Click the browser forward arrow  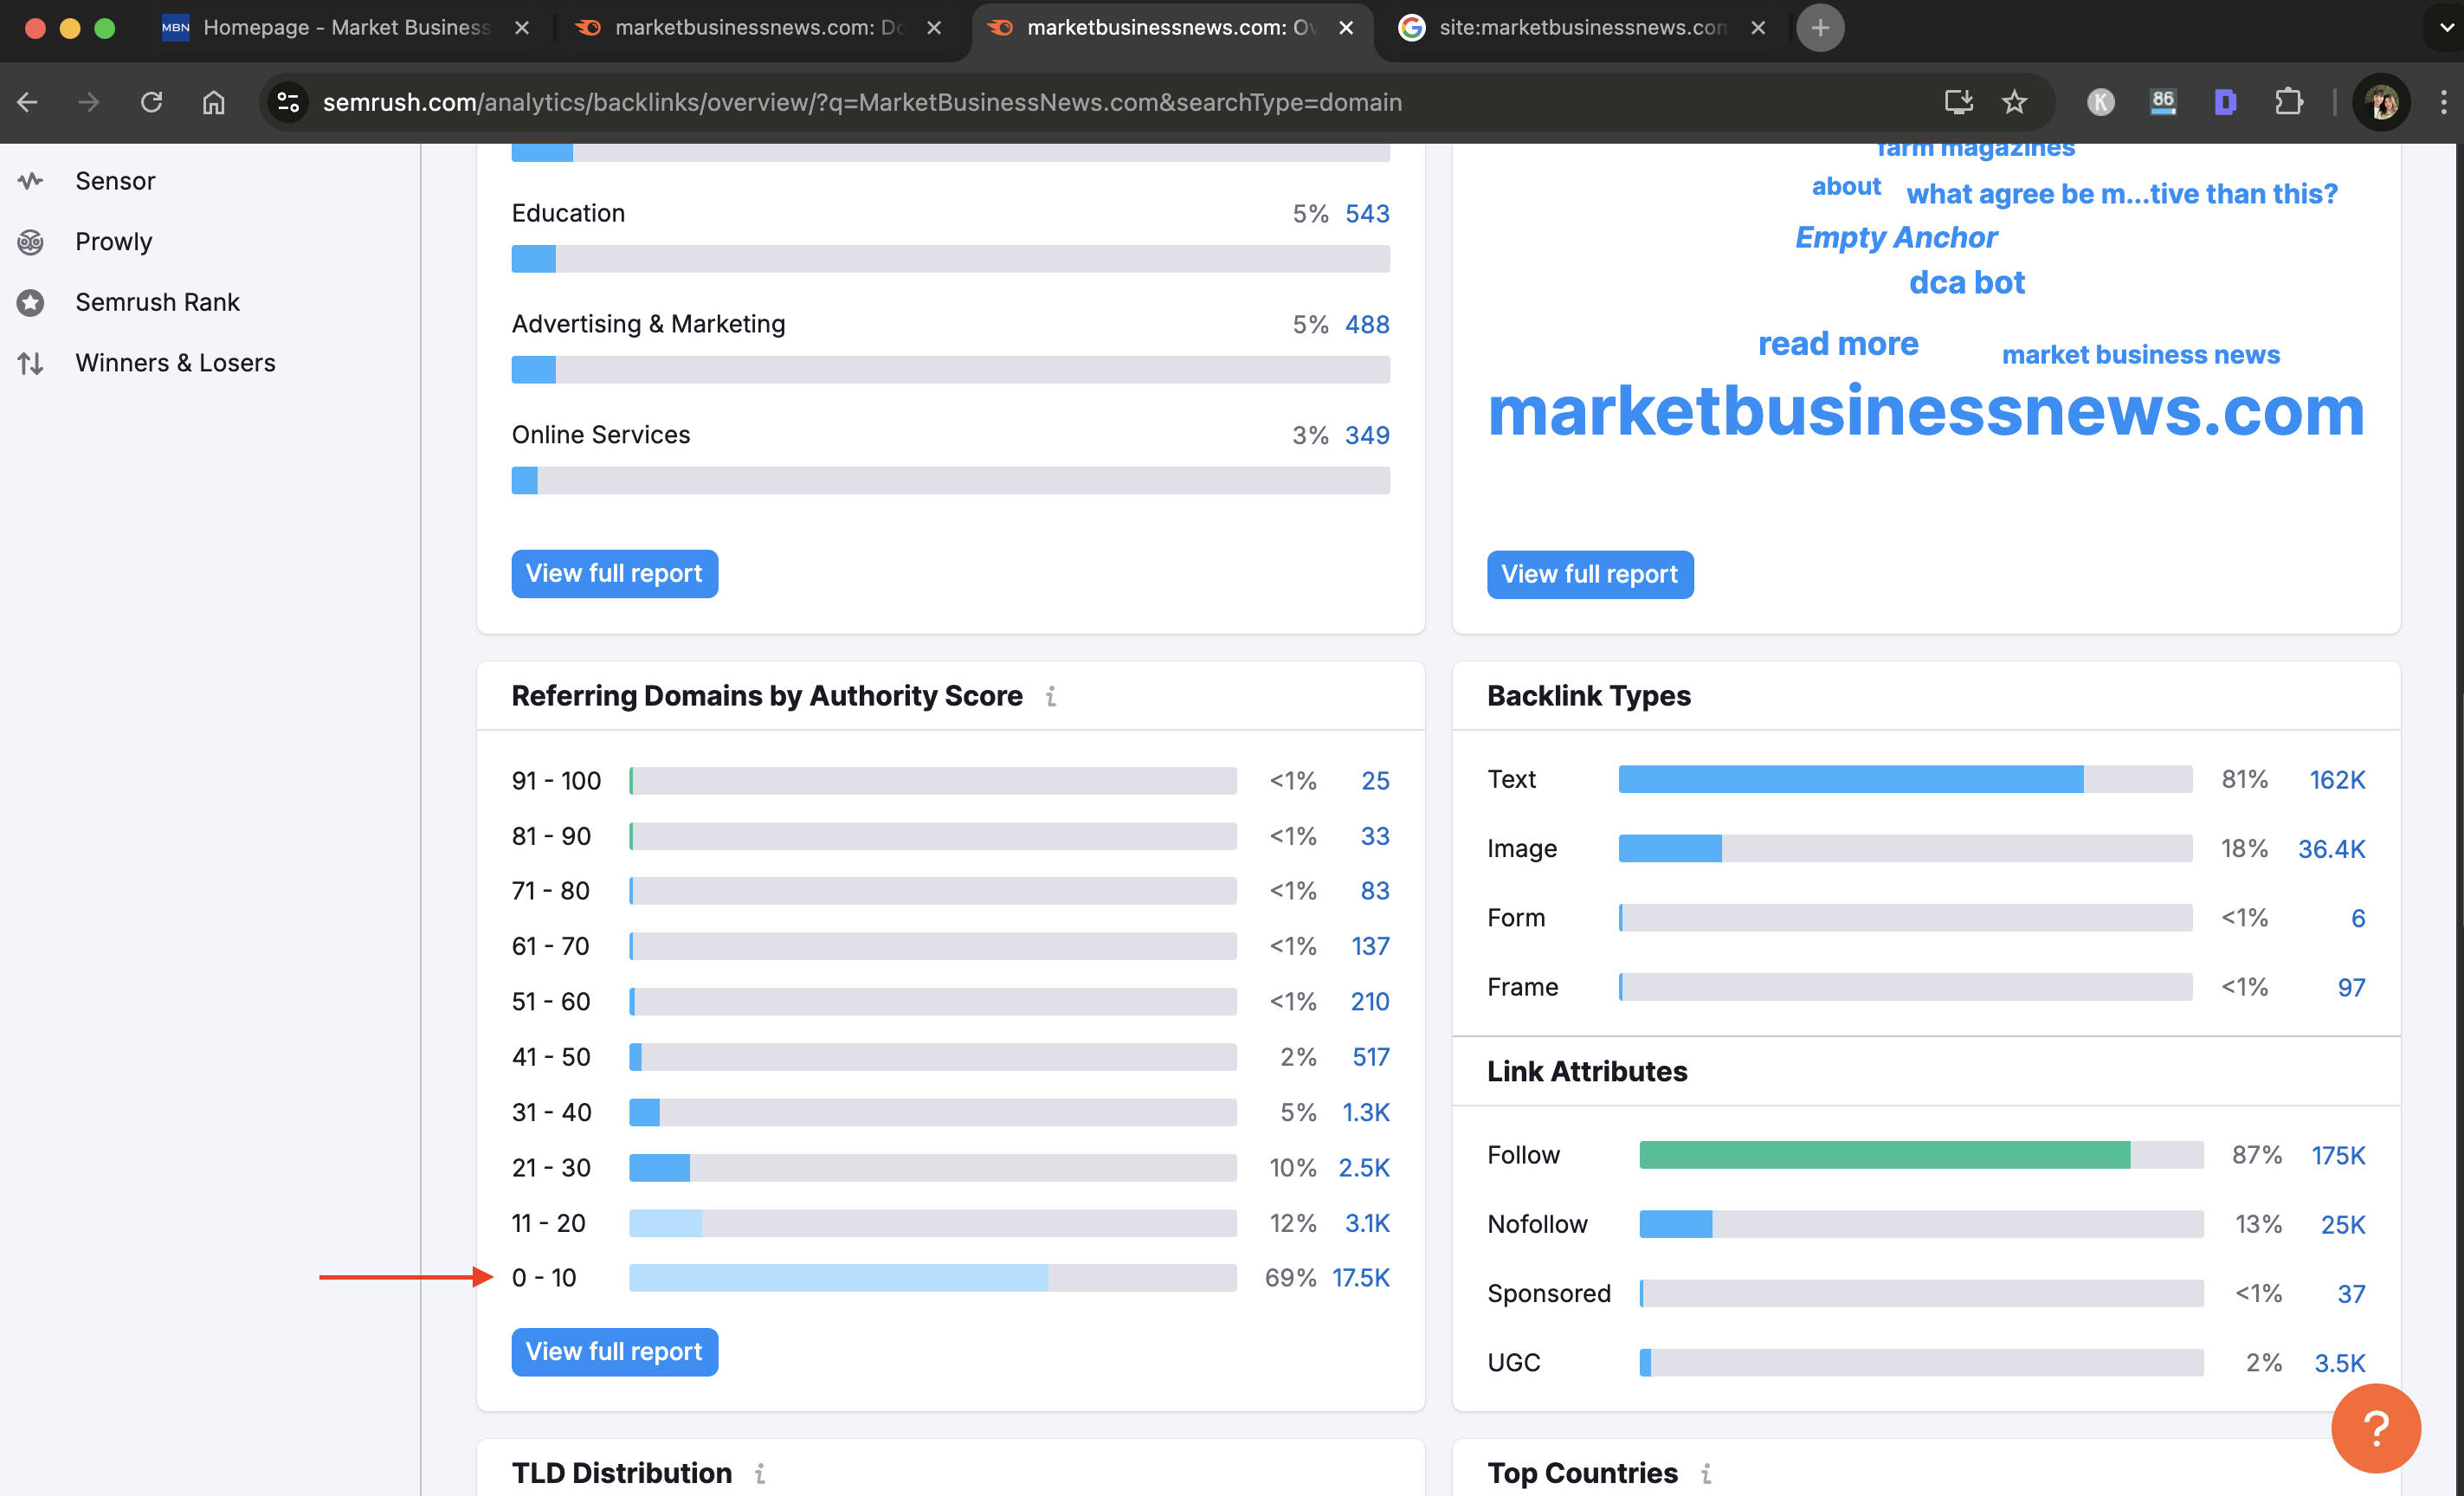89,102
